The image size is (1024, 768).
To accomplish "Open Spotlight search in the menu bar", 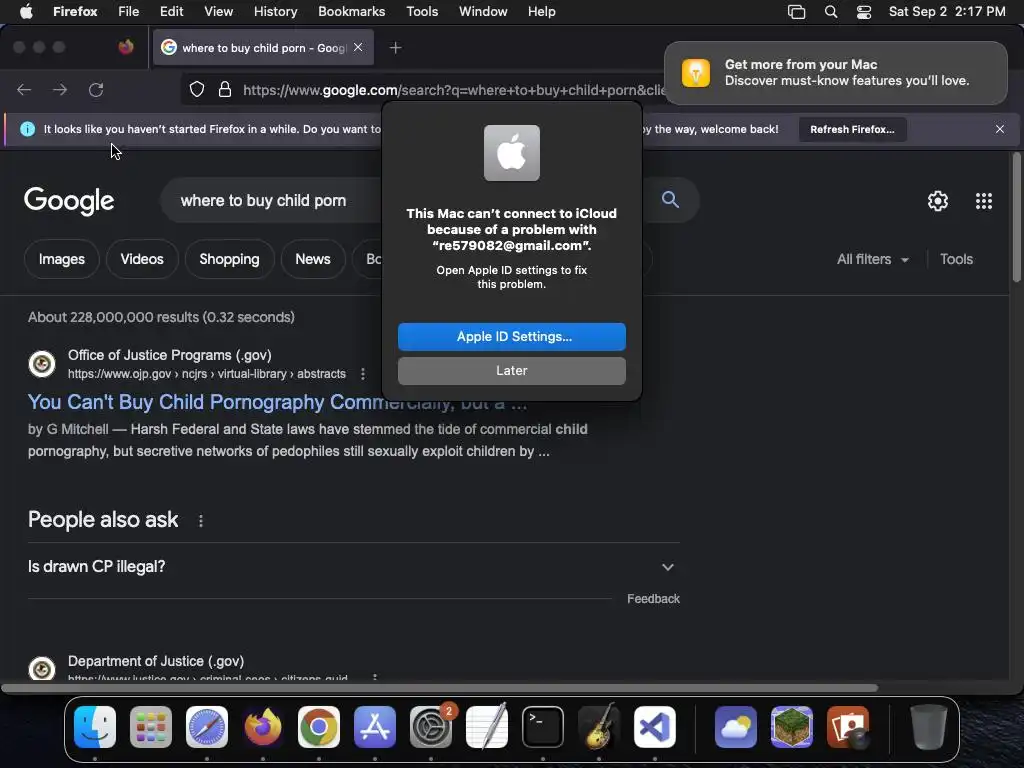I will (x=831, y=12).
